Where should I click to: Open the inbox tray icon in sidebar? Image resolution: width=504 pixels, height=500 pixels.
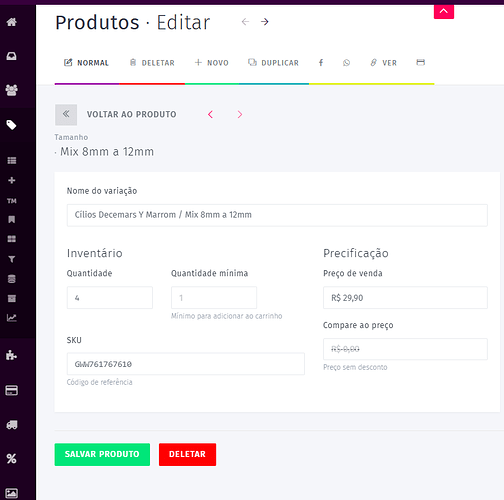[12, 56]
